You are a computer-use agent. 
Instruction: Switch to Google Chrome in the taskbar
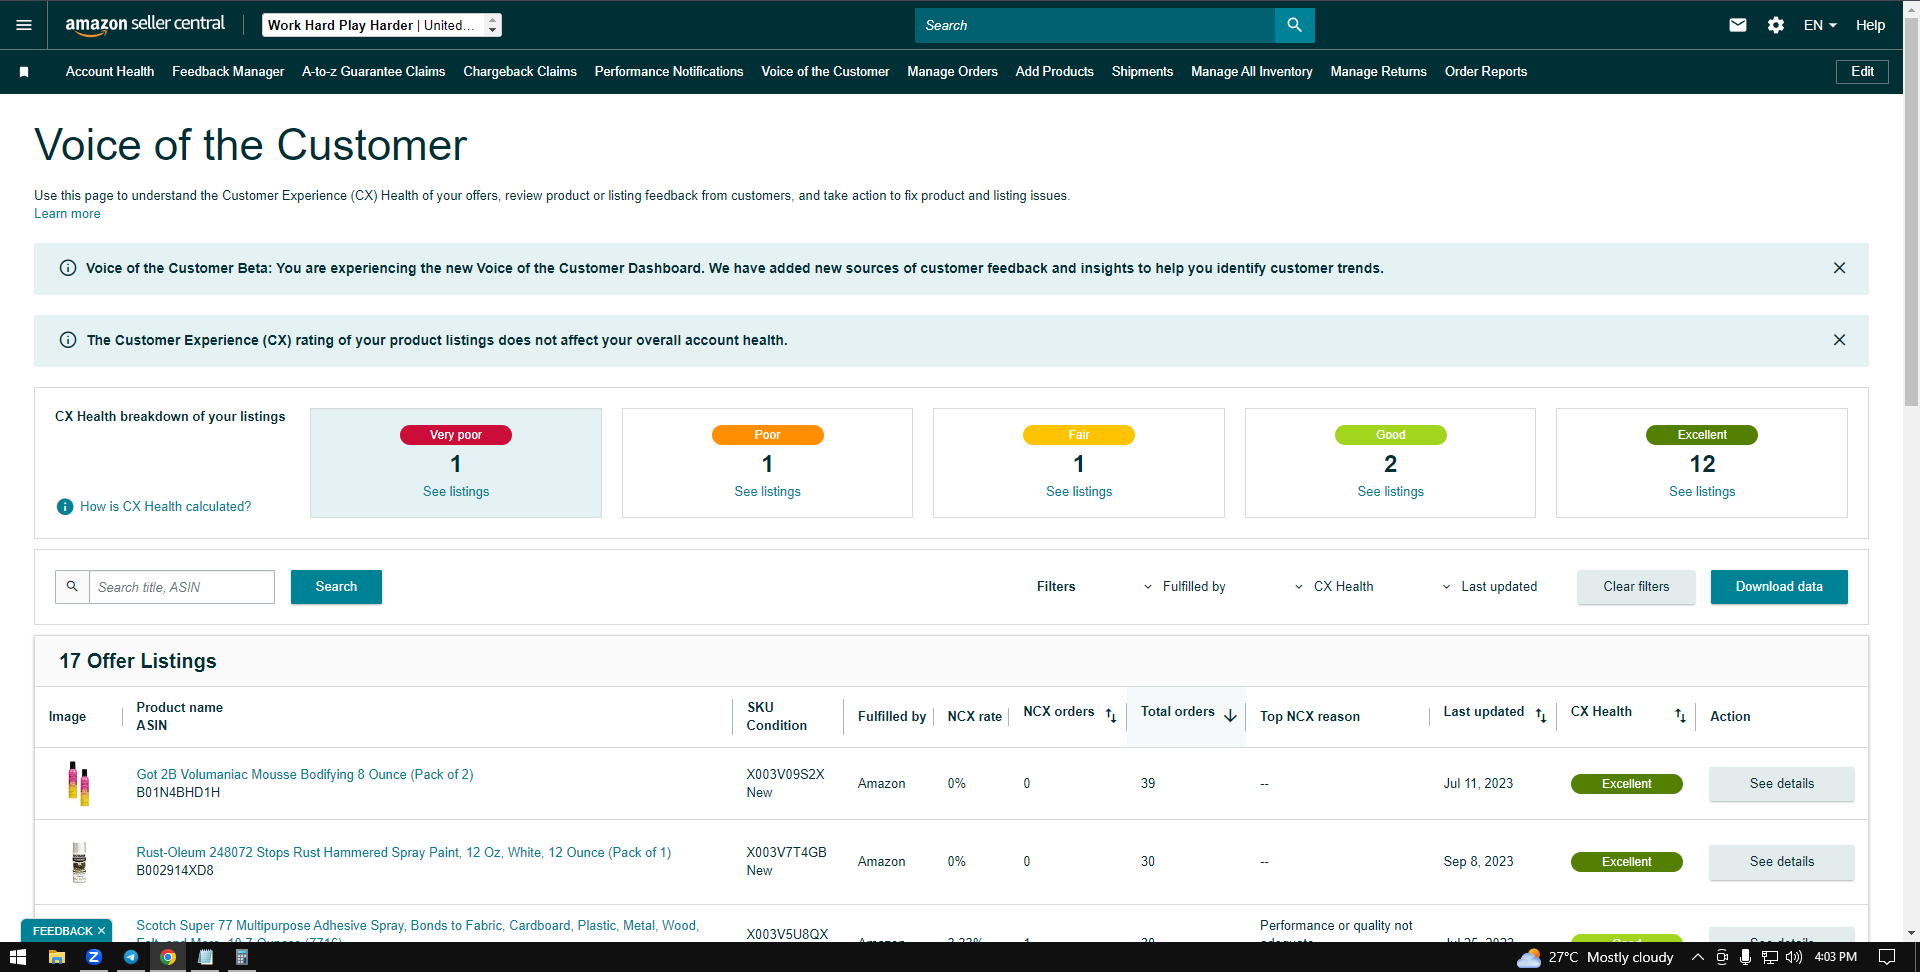168,957
